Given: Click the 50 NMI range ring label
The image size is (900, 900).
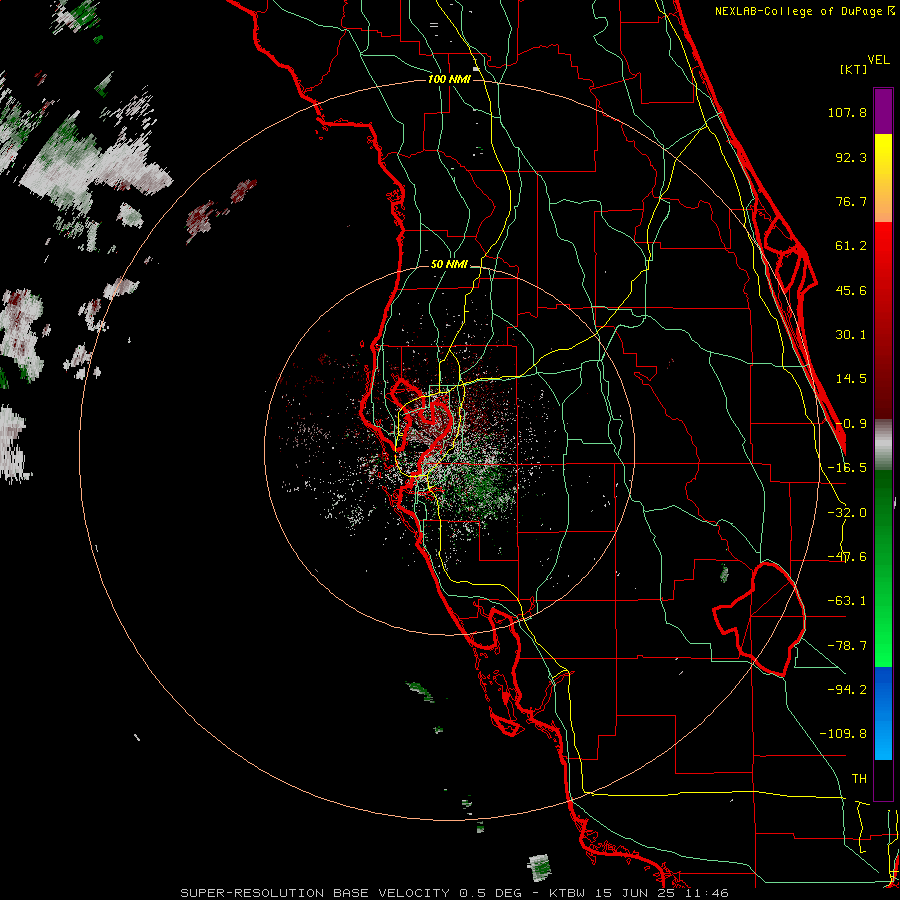Looking at the screenshot, I should (449, 265).
